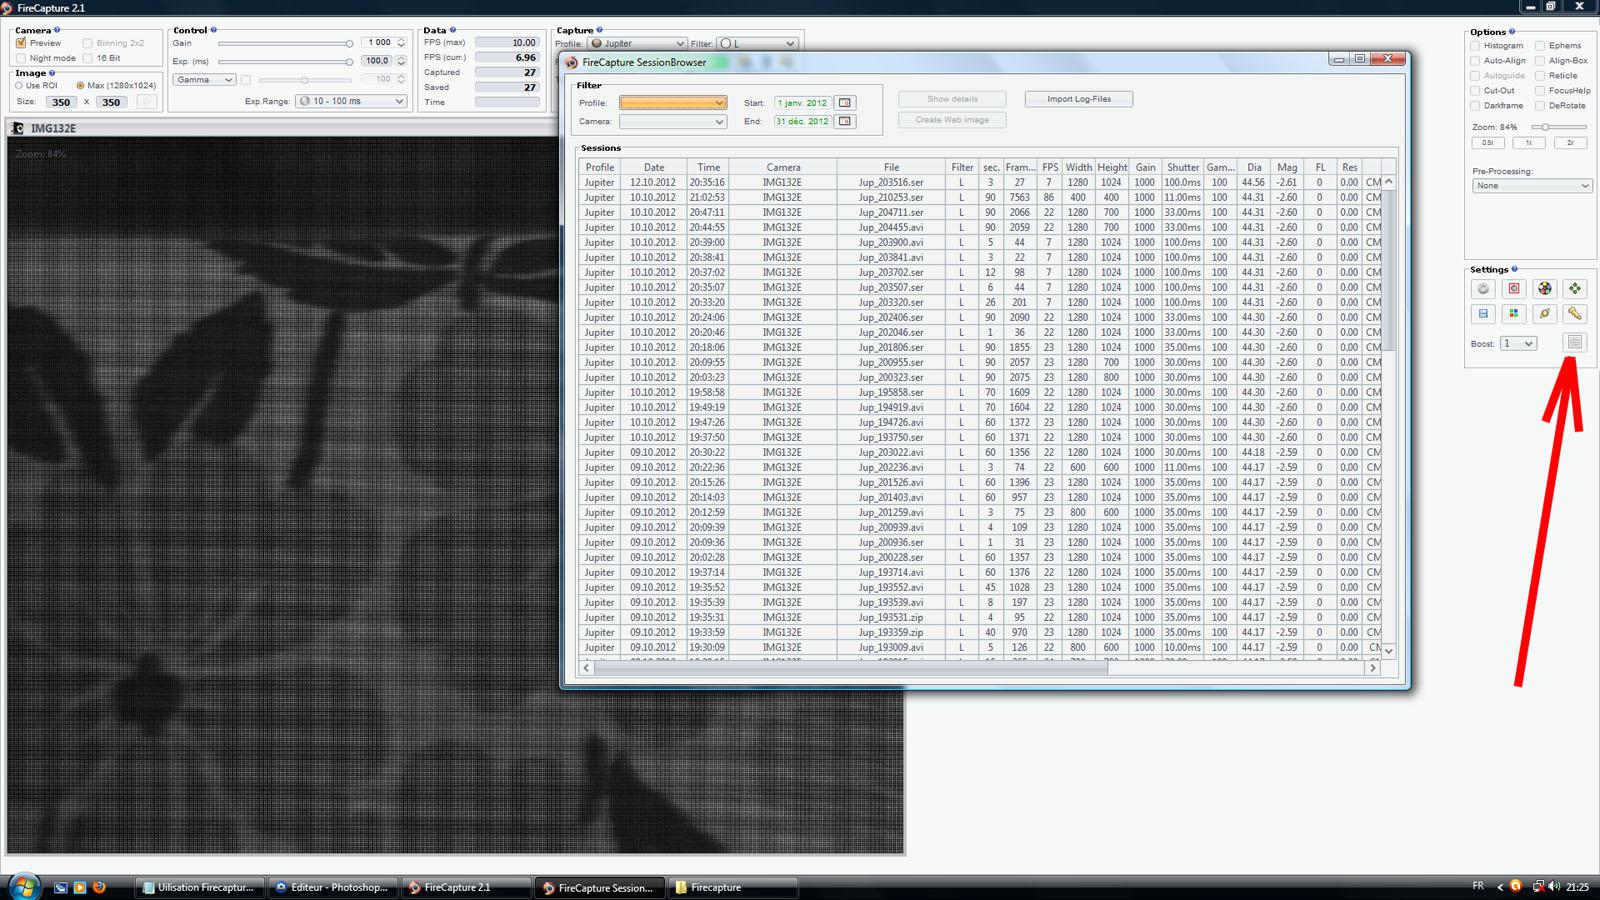This screenshot has height=900, width=1600.
Task: Click the Show details button
Action: [952, 99]
